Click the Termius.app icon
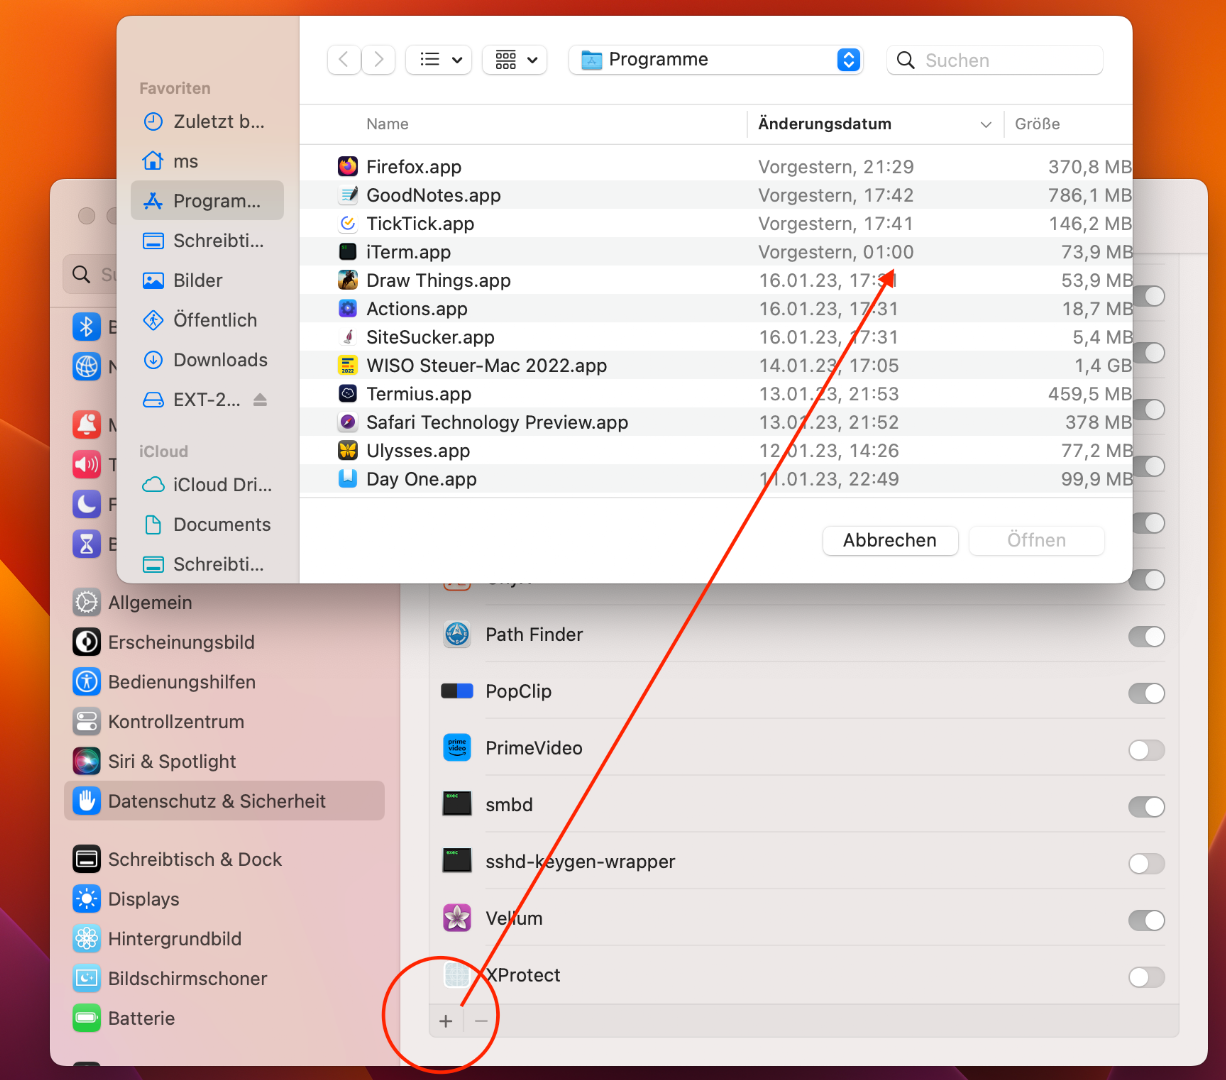The height and width of the screenshot is (1080, 1226). tap(348, 394)
